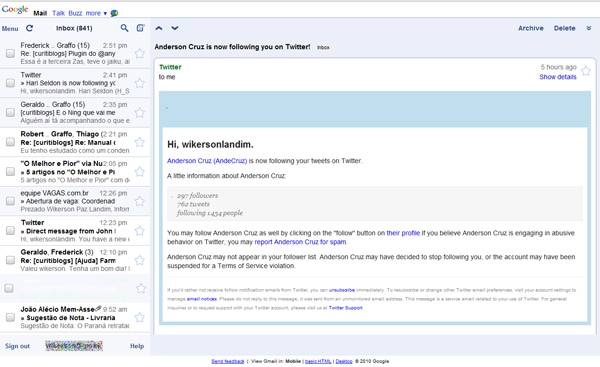Select checkbox for Robert, Graffo, Thiago email
Screen dimensions: 600x367
(x=10, y=142)
